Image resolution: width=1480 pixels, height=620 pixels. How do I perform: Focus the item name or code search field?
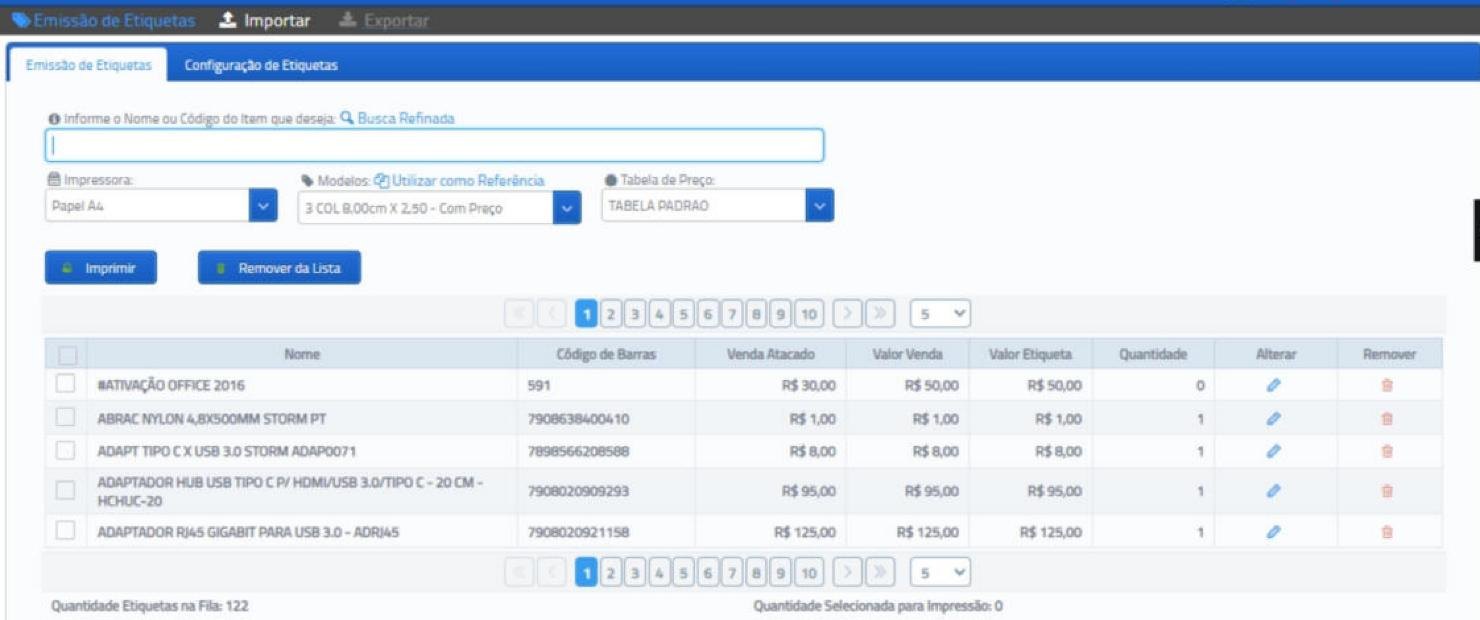coord(434,145)
